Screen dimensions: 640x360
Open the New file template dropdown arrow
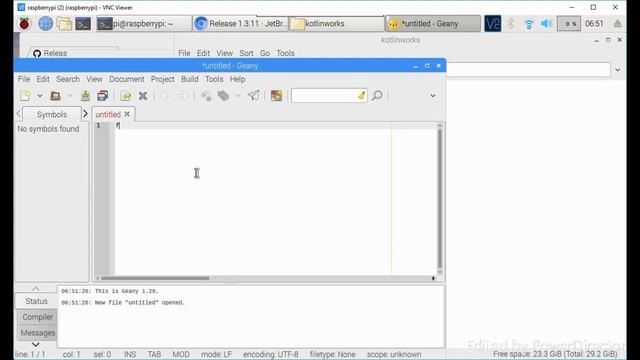pos(40,96)
